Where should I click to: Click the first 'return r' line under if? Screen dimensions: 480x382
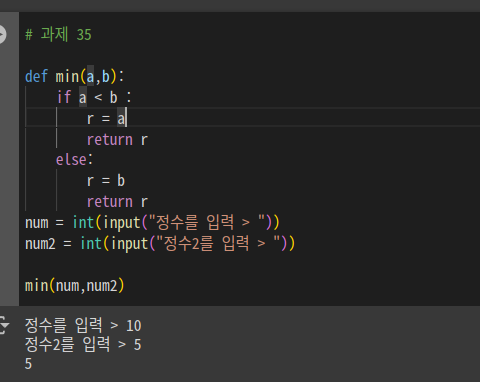pyautogui.click(x=117, y=139)
